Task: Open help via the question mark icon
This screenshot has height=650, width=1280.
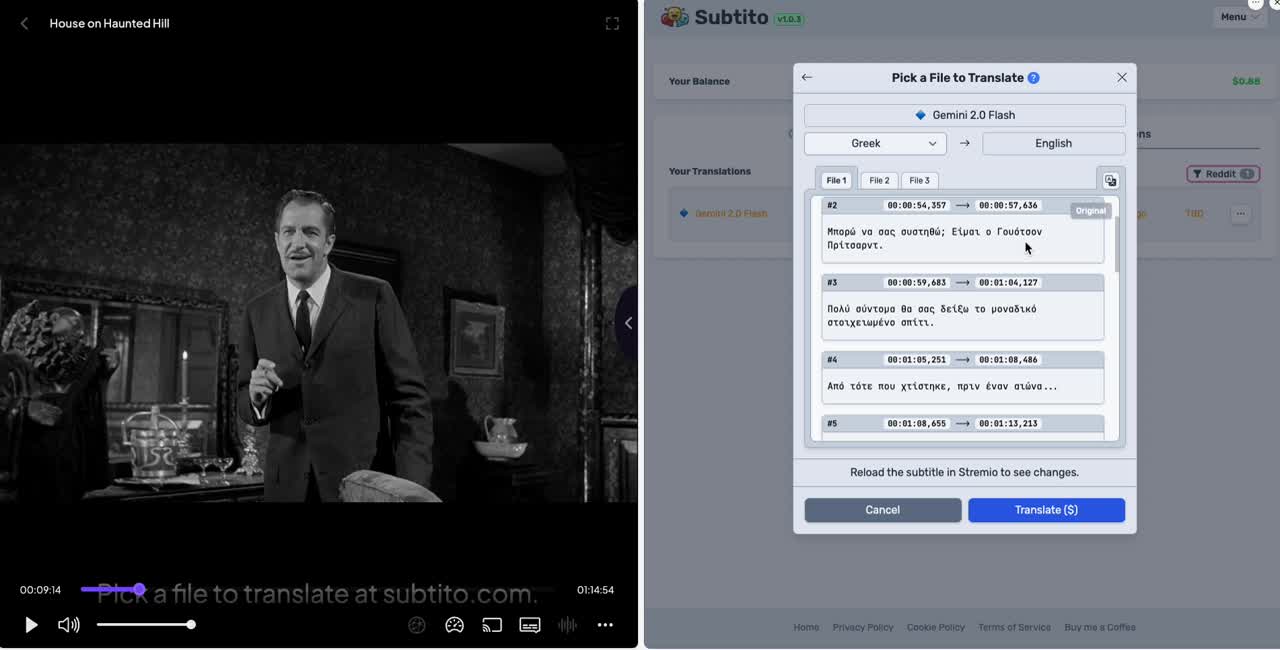Action: click(1035, 77)
